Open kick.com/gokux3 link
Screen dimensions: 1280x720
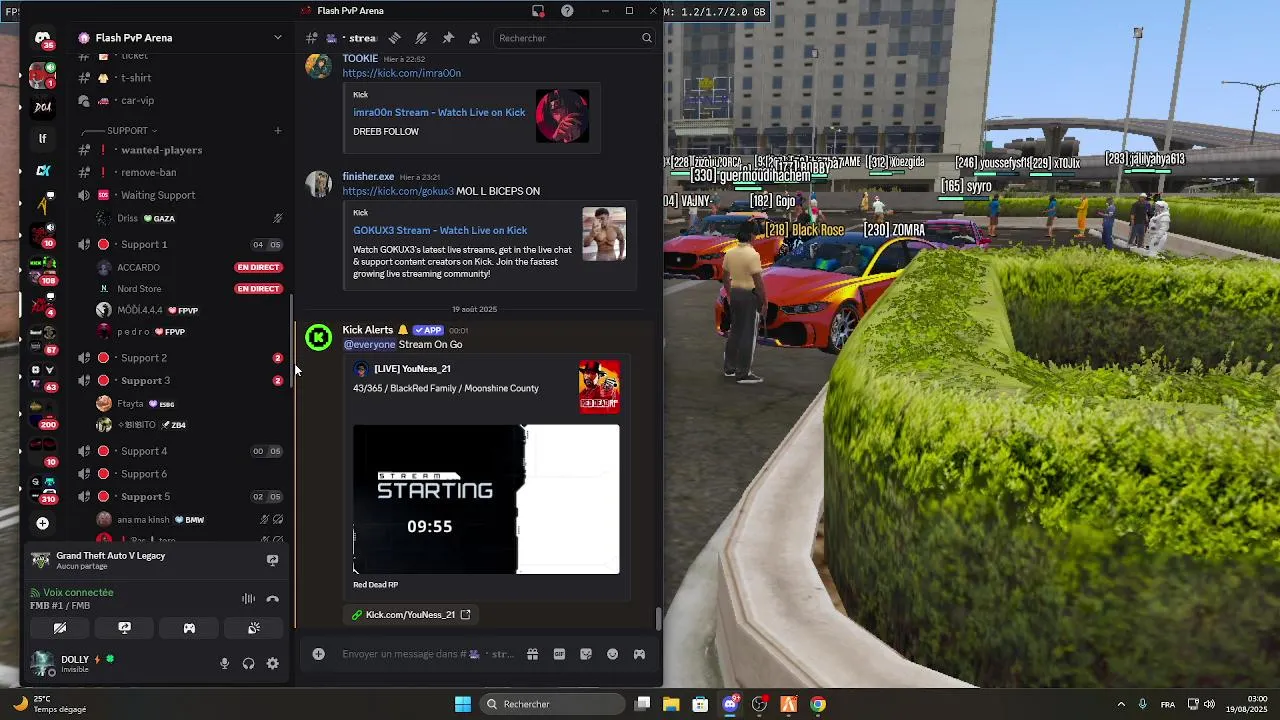point(398,191)
